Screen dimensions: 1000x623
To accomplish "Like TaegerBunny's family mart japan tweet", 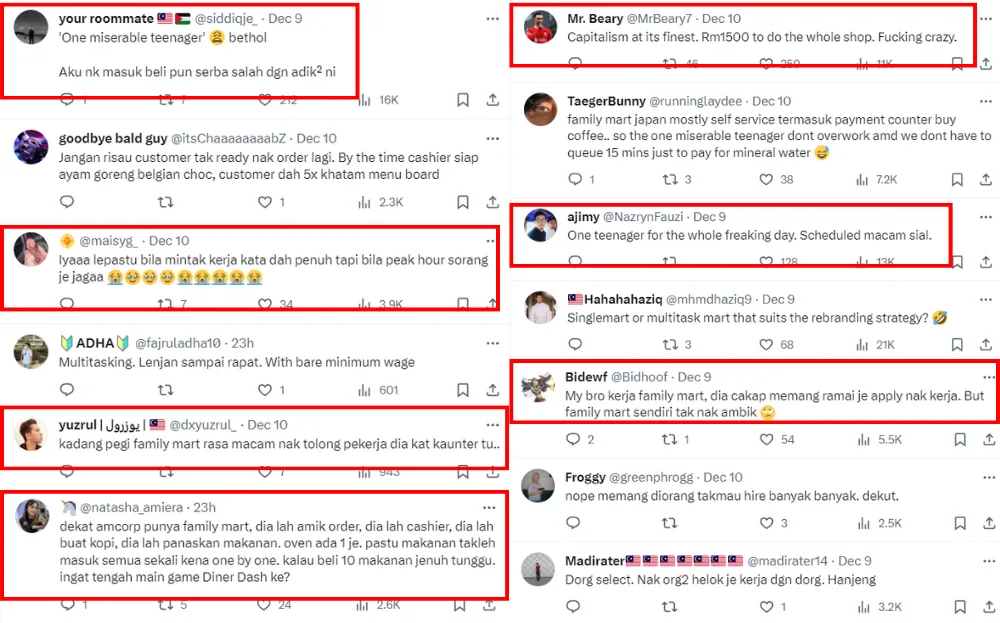I will (x=766, y=180).
